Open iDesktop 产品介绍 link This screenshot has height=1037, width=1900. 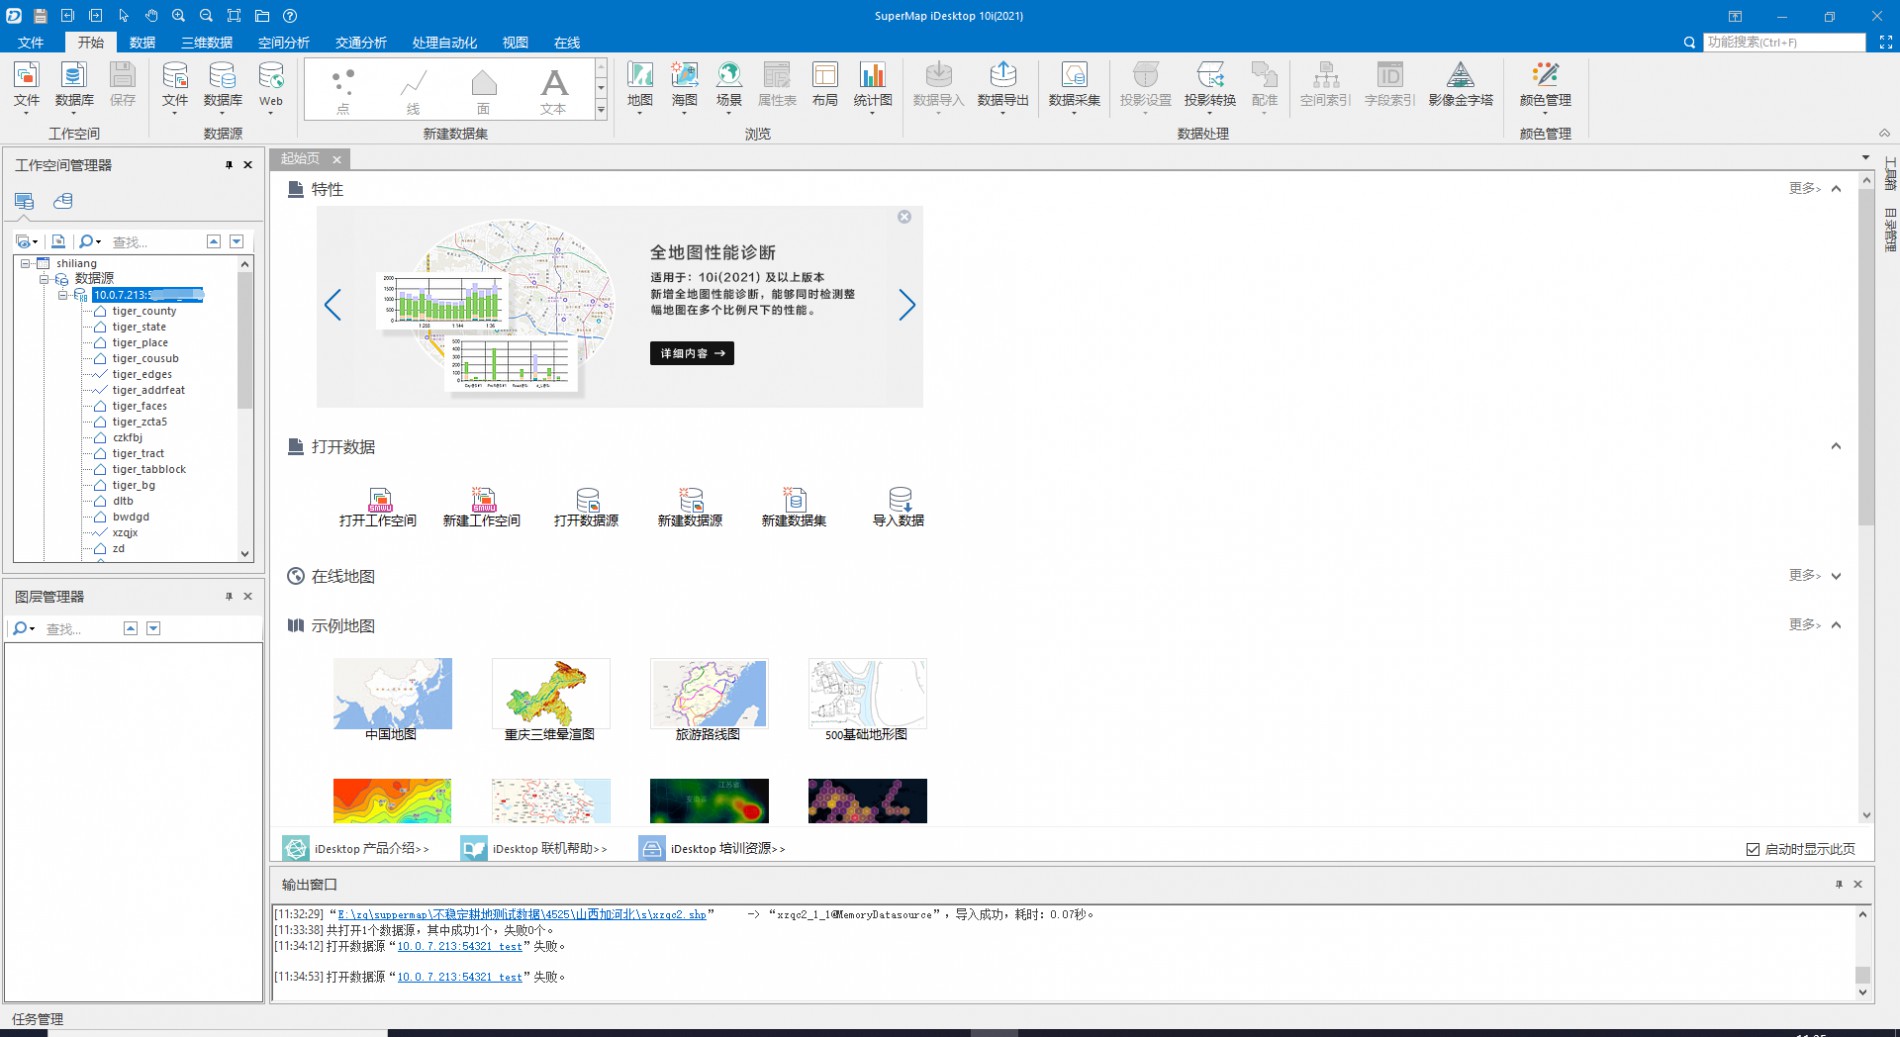click(356, 848)
